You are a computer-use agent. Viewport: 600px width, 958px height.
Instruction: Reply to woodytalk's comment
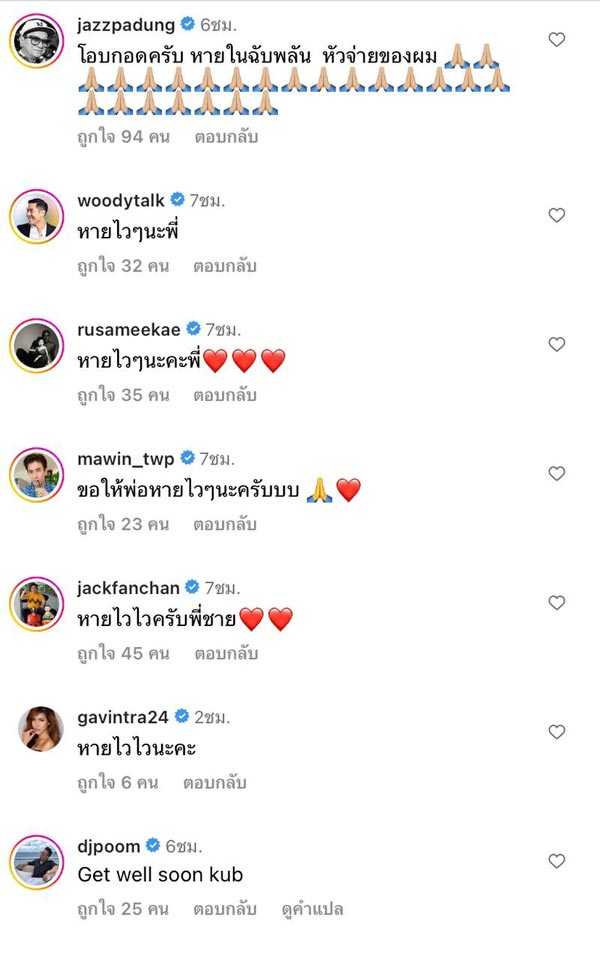coord(225,266)
